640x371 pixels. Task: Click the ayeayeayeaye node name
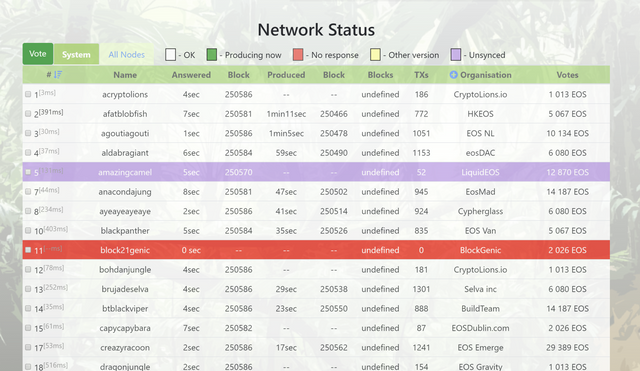tap(125, 211)
